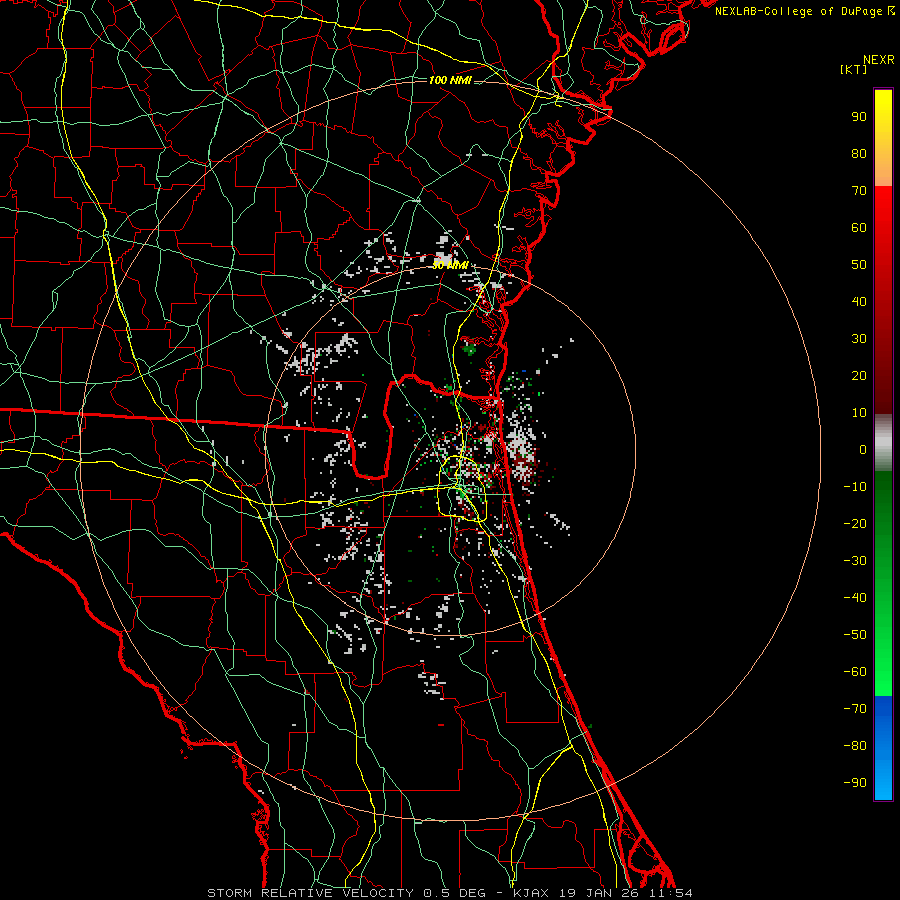Click the STORM RELATIVE VELOCITY caption text
This screenshot has height=900, width=900.
[x=313, y=893]
